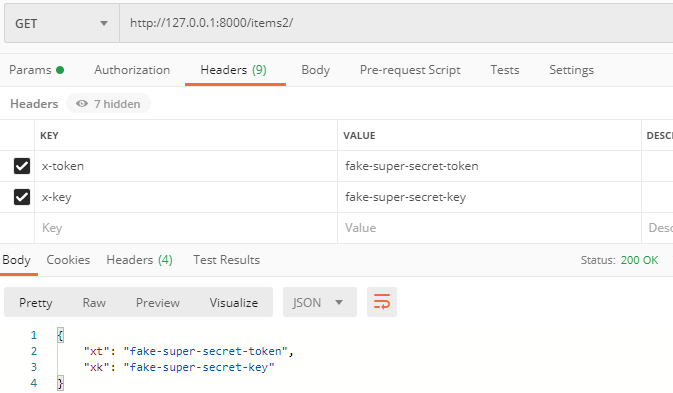673x393 pixels.
Task: Click the green Params indicator dot
Action: pyautogui.click(x=60, y=70)
